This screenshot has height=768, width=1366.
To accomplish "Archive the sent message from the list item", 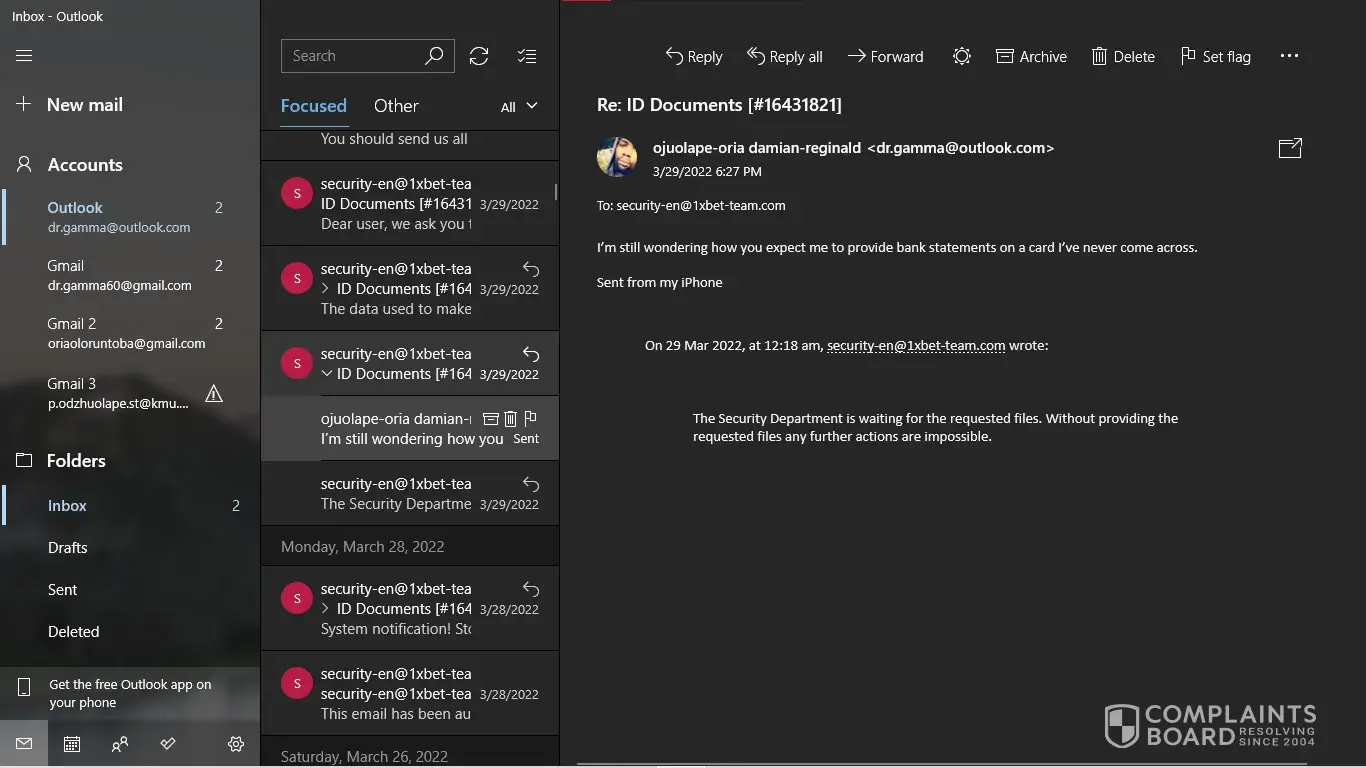I will tap(490, 419).
